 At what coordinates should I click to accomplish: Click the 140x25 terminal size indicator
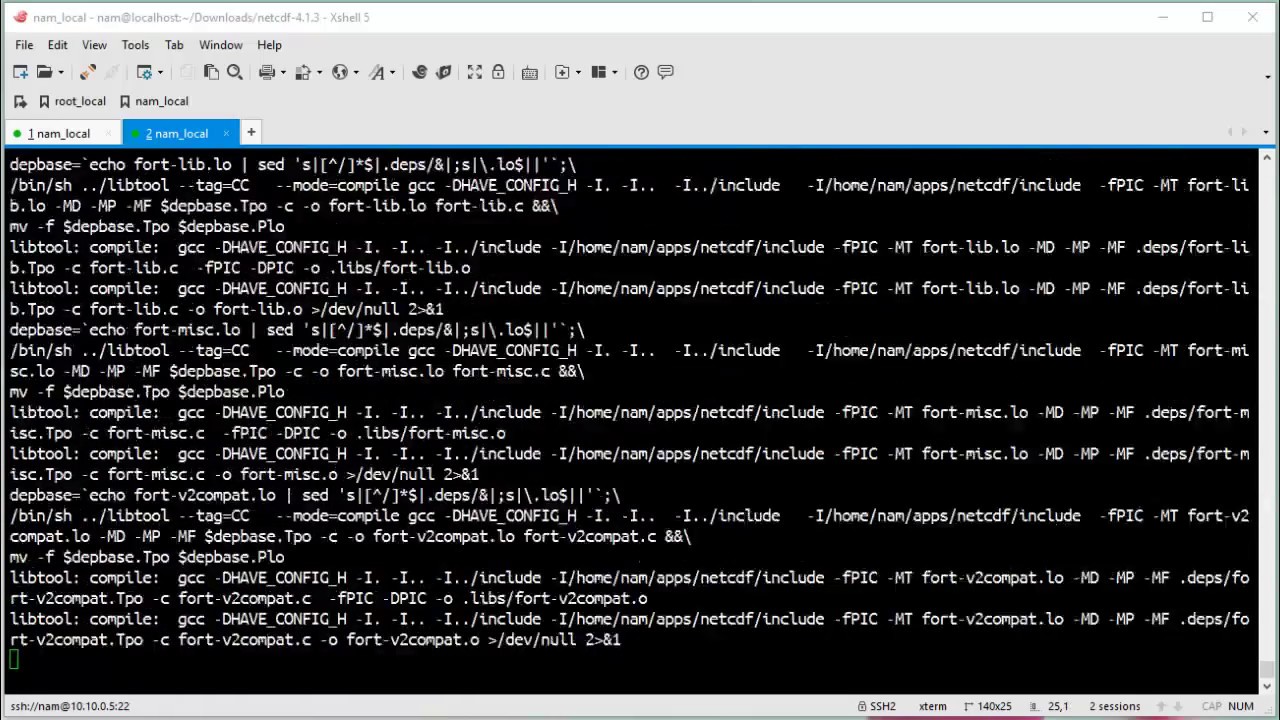pyautogui.click(x=988, y=706)
